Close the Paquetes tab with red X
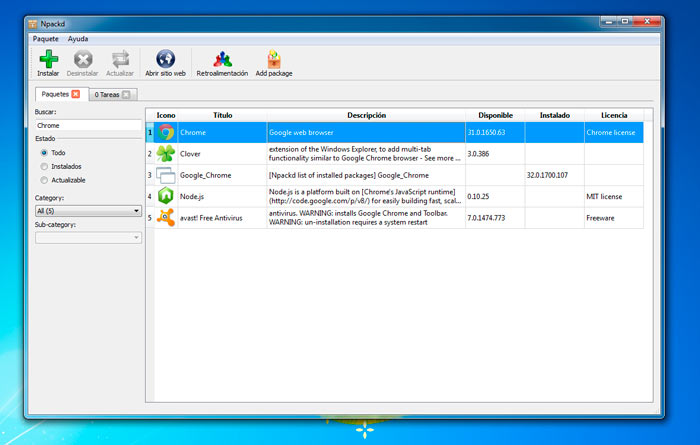The width and height of the screenshot is (700, 445). point(76,94)
